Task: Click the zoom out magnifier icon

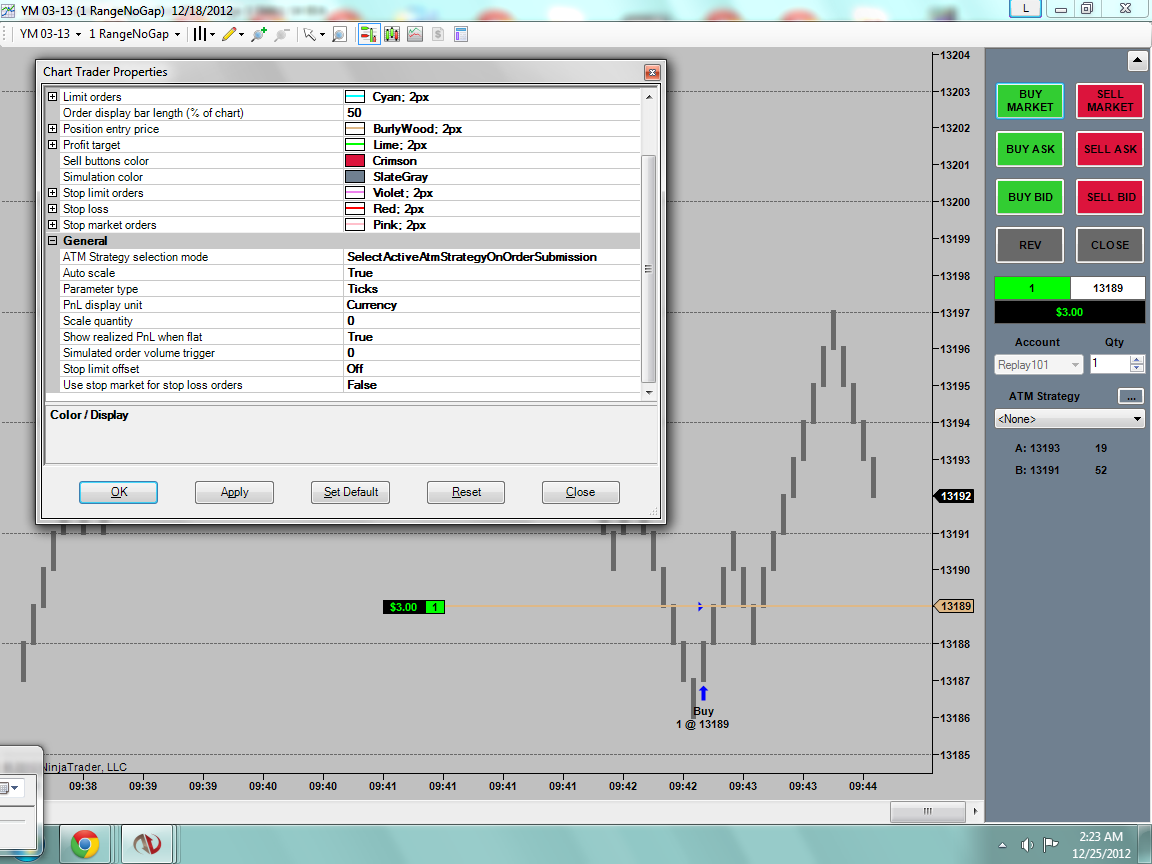Action: coord(281,34)
